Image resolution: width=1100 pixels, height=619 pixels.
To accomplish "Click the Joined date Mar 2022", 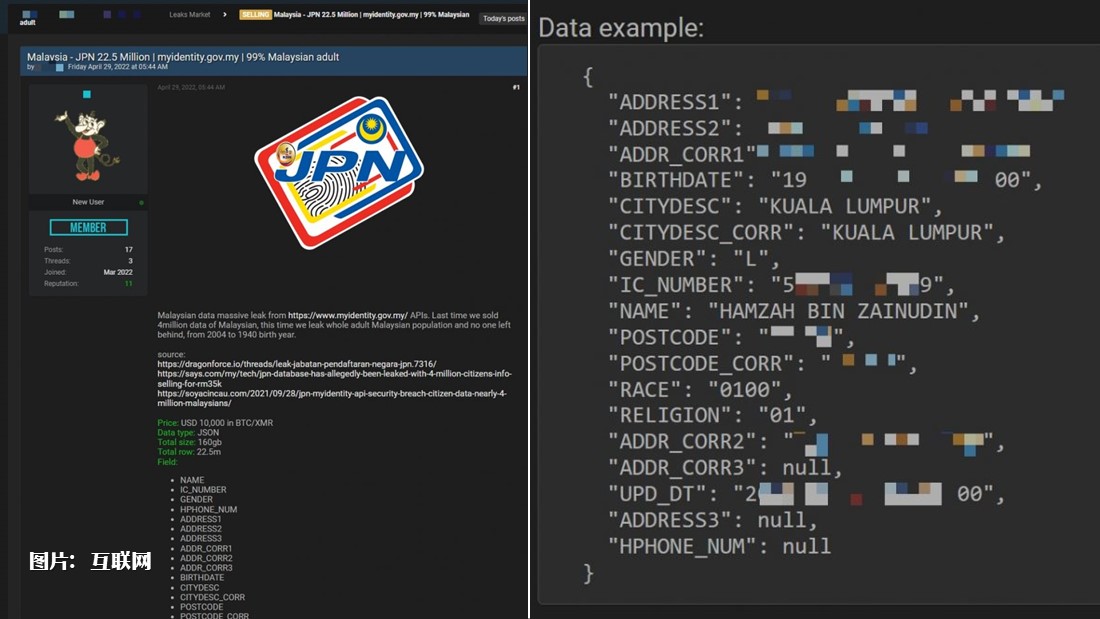I will click(x=118, y=272).
